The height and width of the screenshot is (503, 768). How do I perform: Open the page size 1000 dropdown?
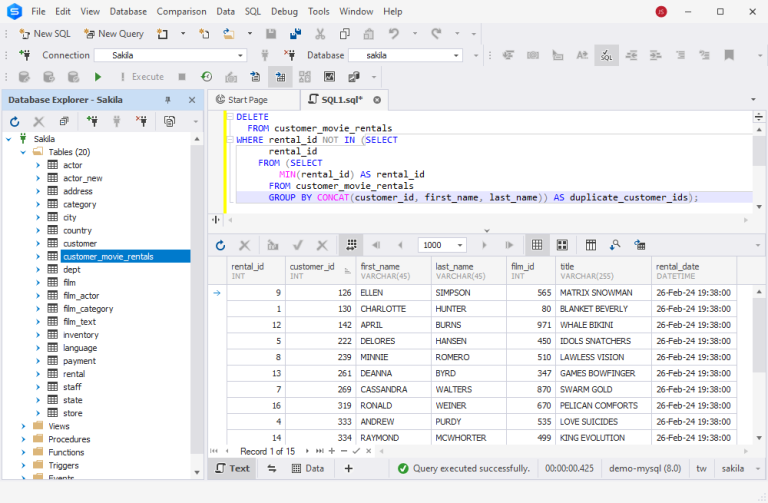(459, 245)
